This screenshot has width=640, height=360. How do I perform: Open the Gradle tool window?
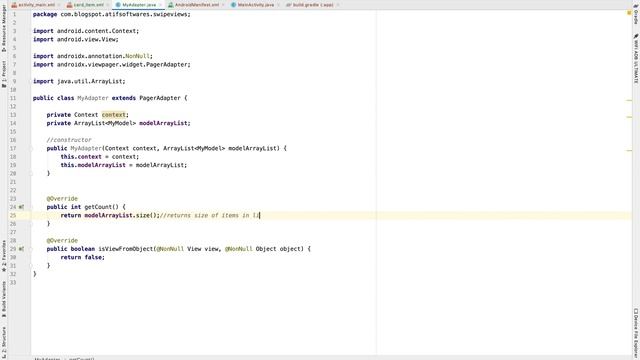636,15
